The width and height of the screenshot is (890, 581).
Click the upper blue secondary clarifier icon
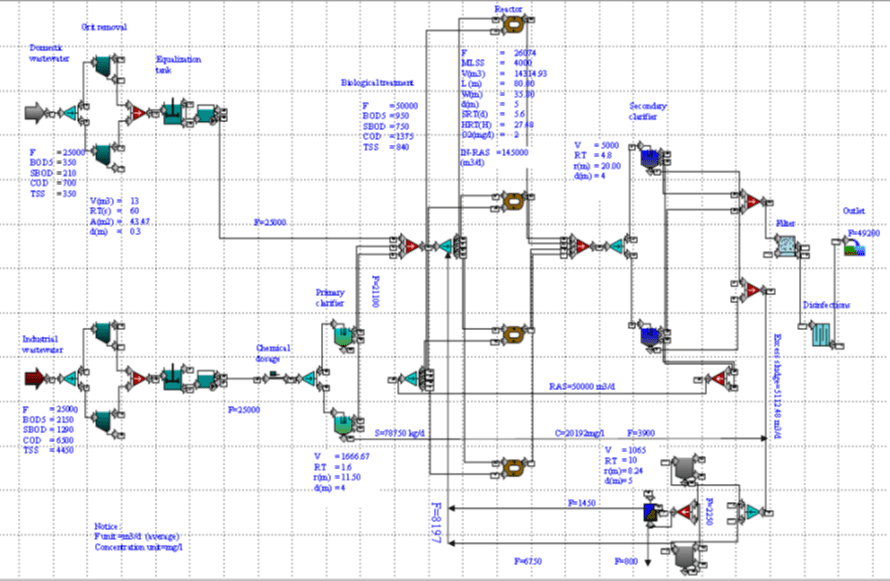[x=651, y=158]
